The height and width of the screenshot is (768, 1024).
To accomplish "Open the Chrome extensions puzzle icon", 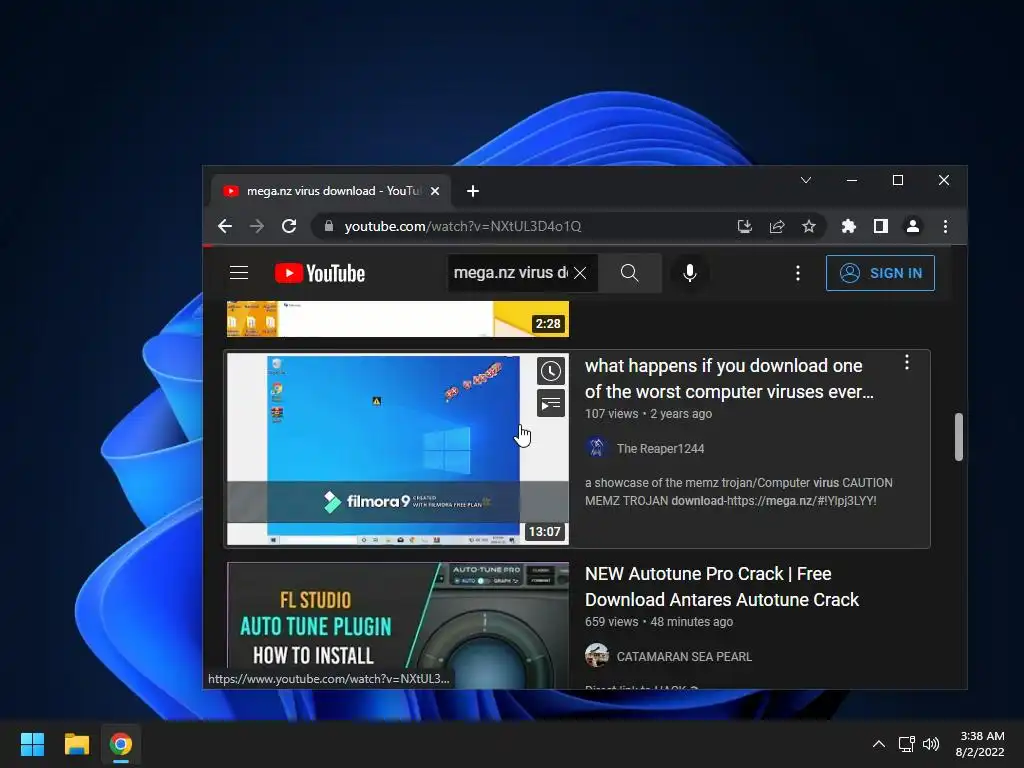I will 848,226.
